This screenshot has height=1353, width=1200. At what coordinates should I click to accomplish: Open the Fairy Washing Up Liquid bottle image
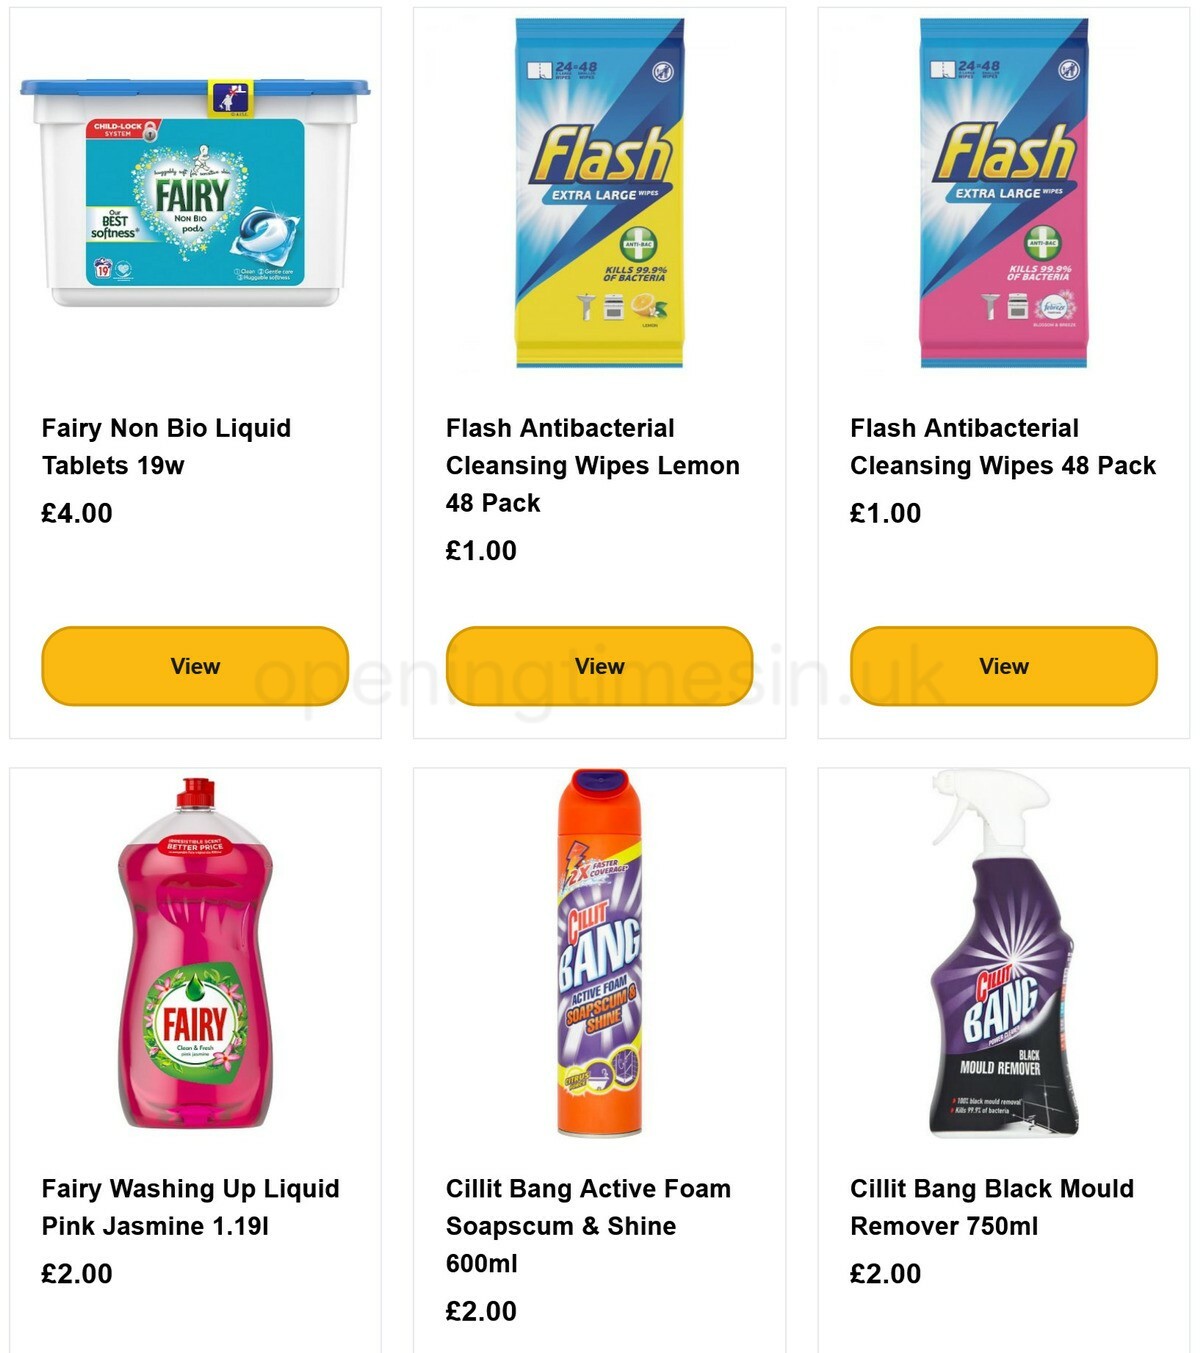[195, 960]
